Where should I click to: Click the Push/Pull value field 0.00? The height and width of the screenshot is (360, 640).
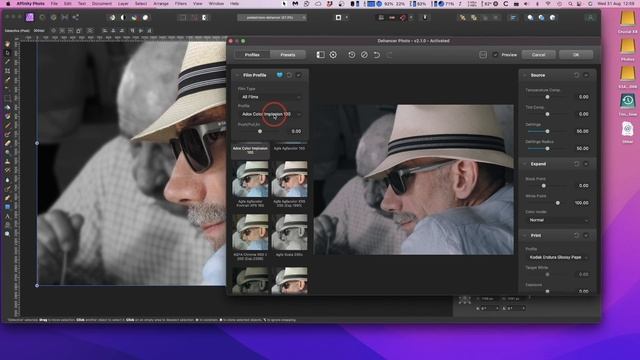(x=296, y=131)
